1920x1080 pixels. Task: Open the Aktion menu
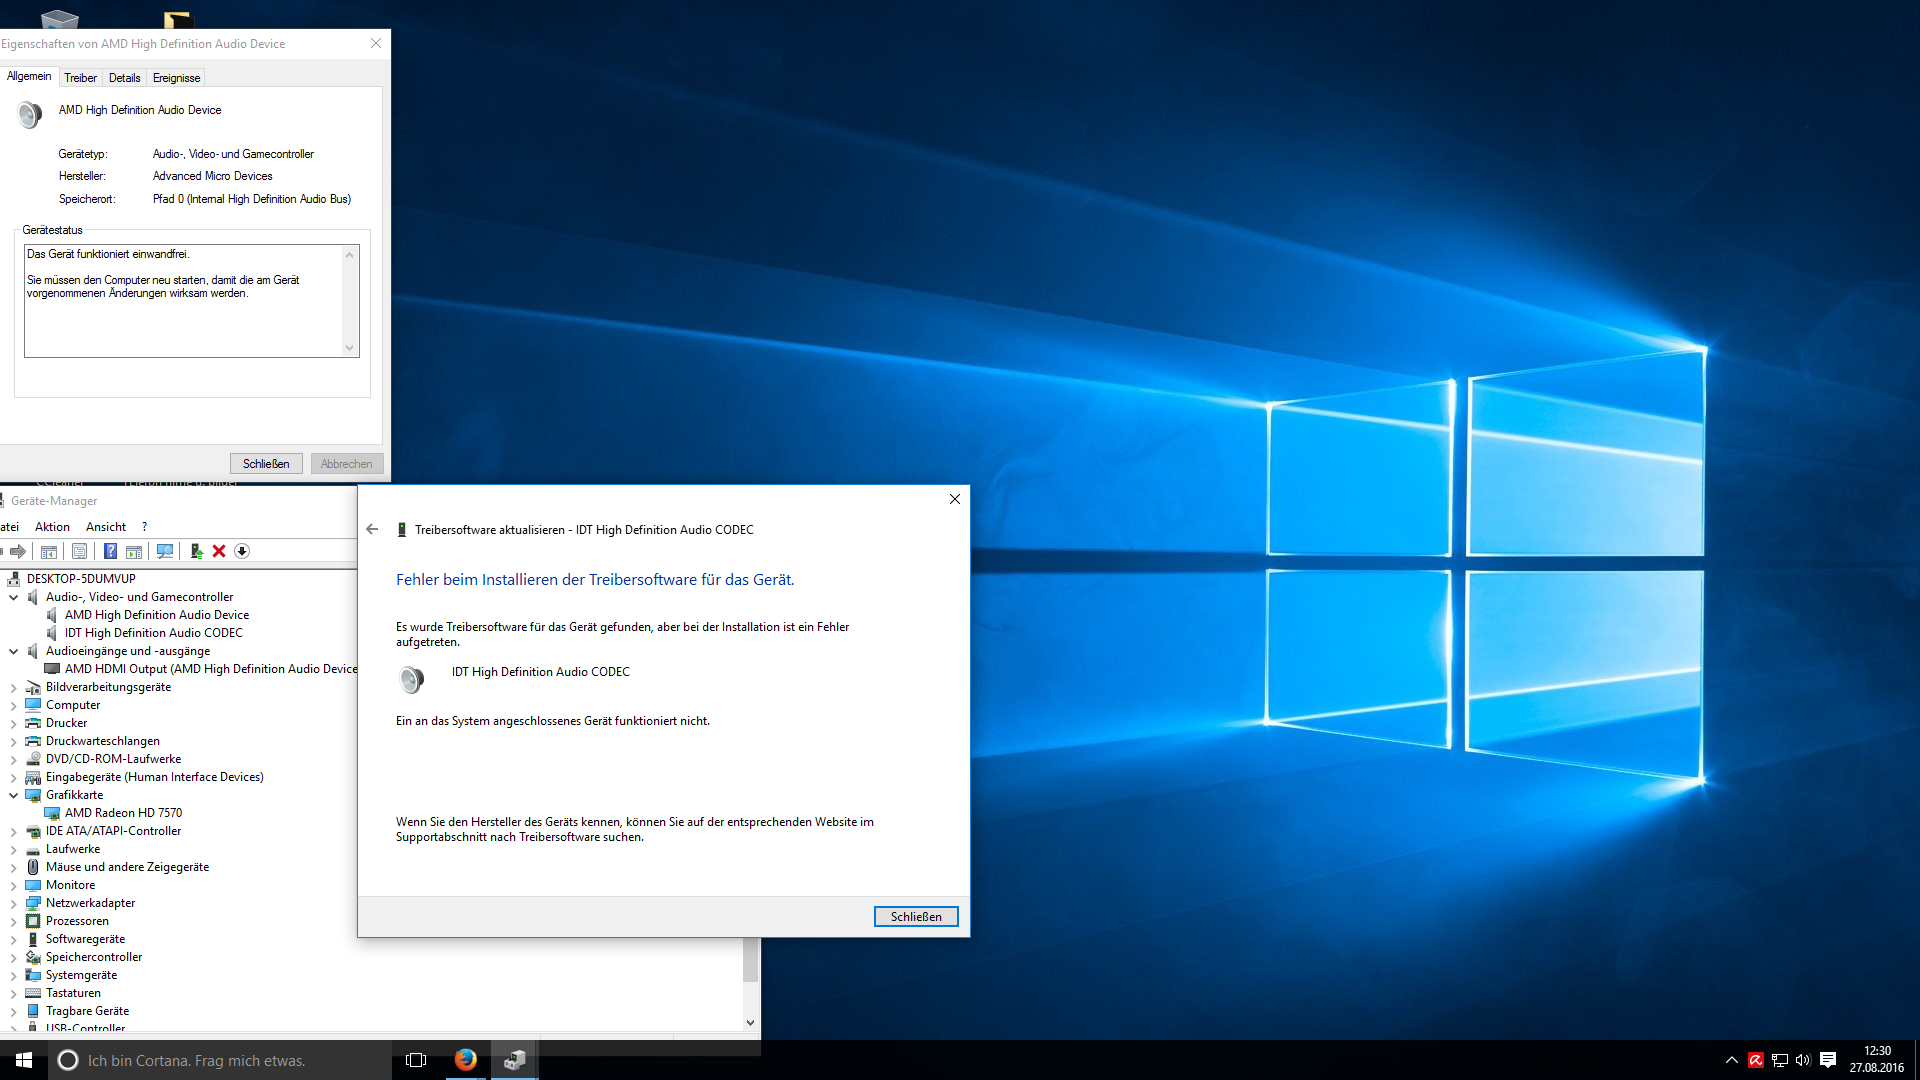pos(52,527)
